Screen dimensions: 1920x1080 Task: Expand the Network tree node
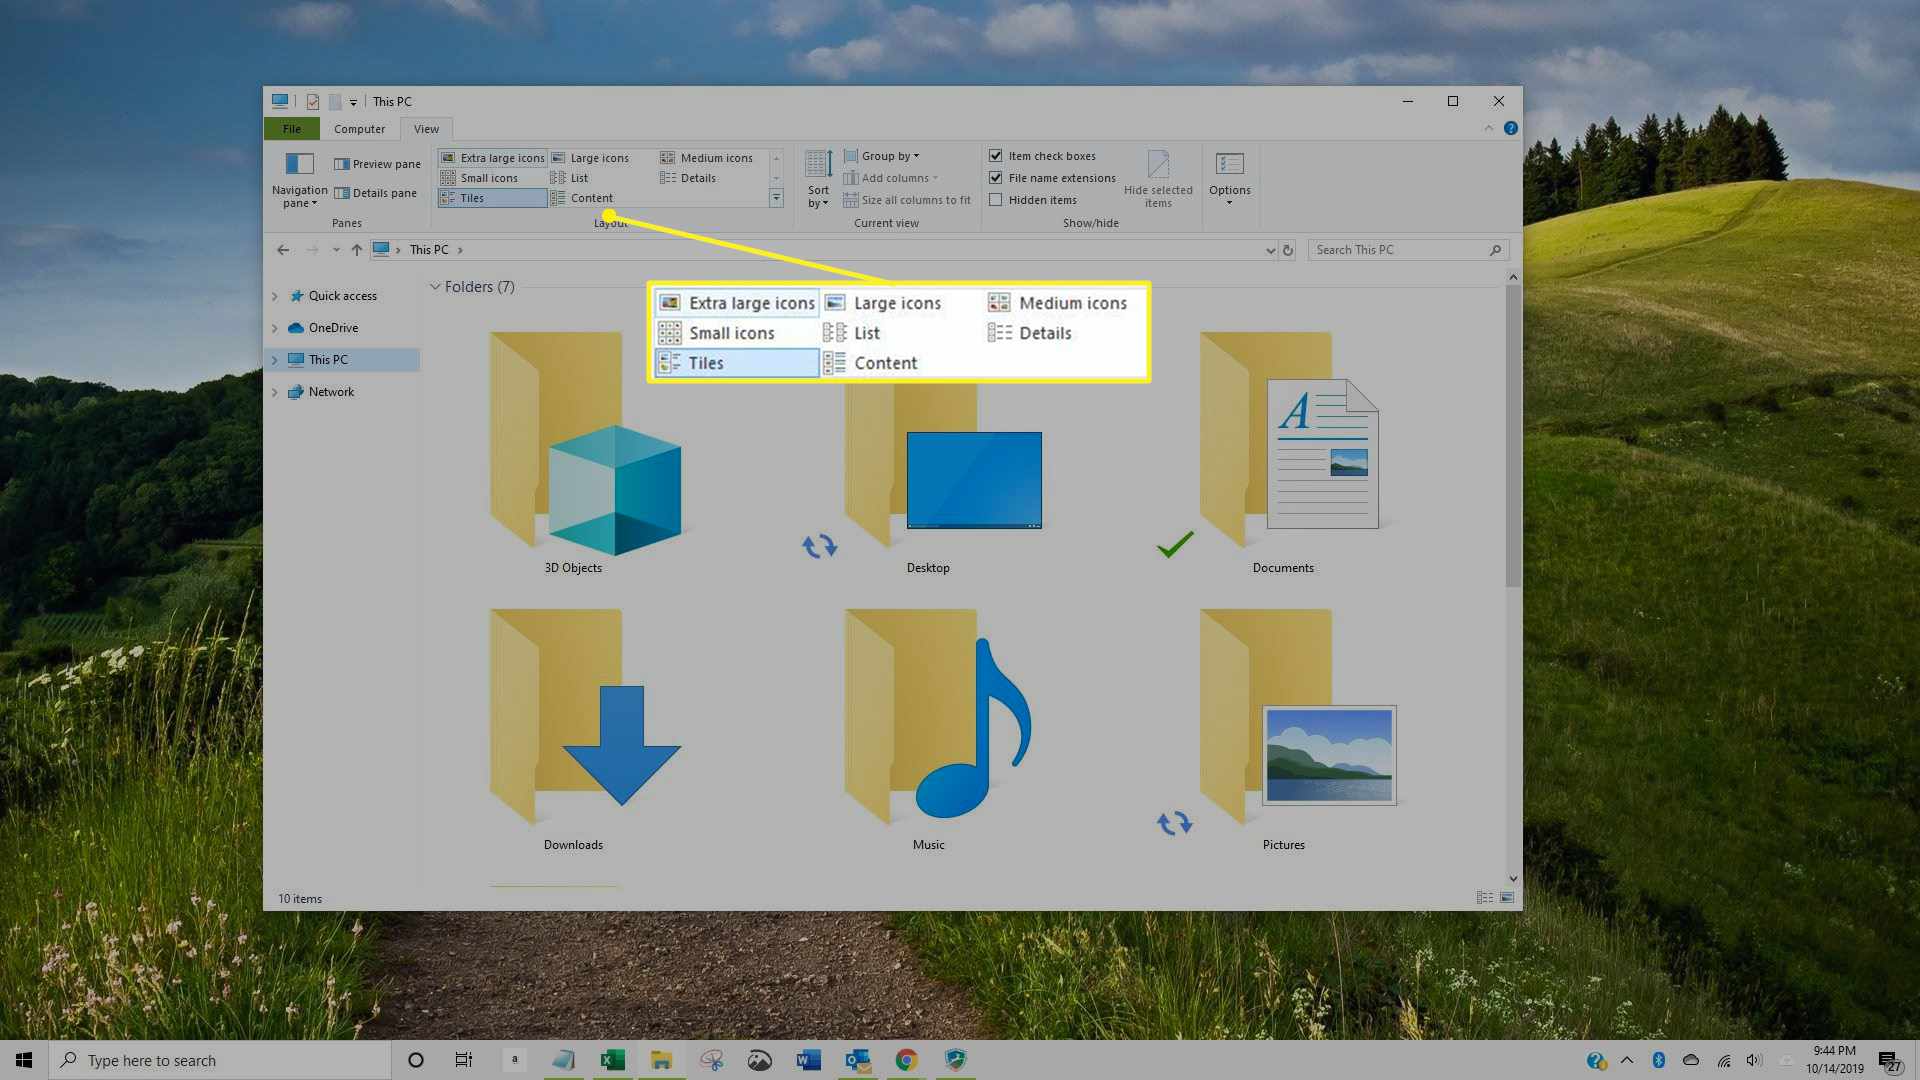pos(275,392)
